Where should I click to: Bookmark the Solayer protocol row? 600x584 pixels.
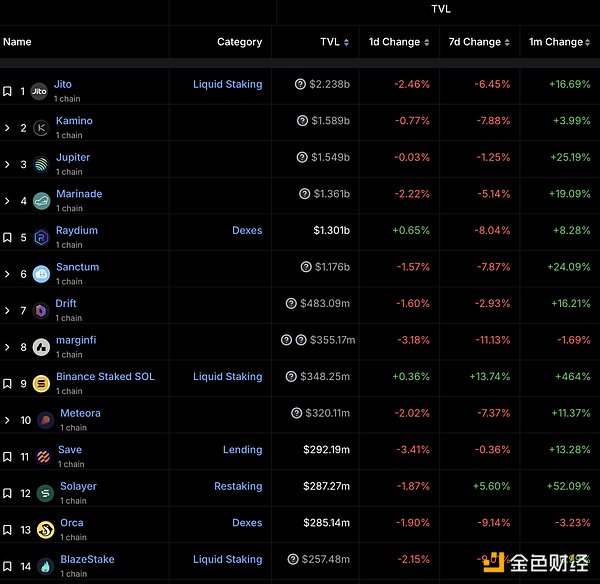pyautogui.click(x=7, y=493)
